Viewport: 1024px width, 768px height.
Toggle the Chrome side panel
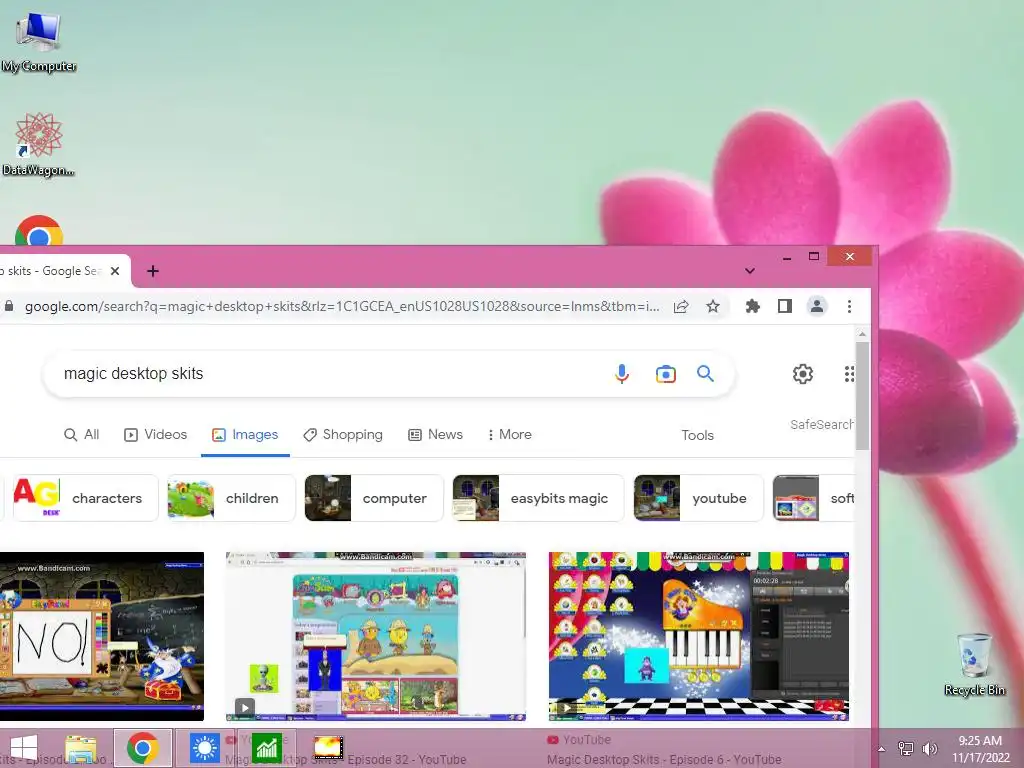(784, 306)
